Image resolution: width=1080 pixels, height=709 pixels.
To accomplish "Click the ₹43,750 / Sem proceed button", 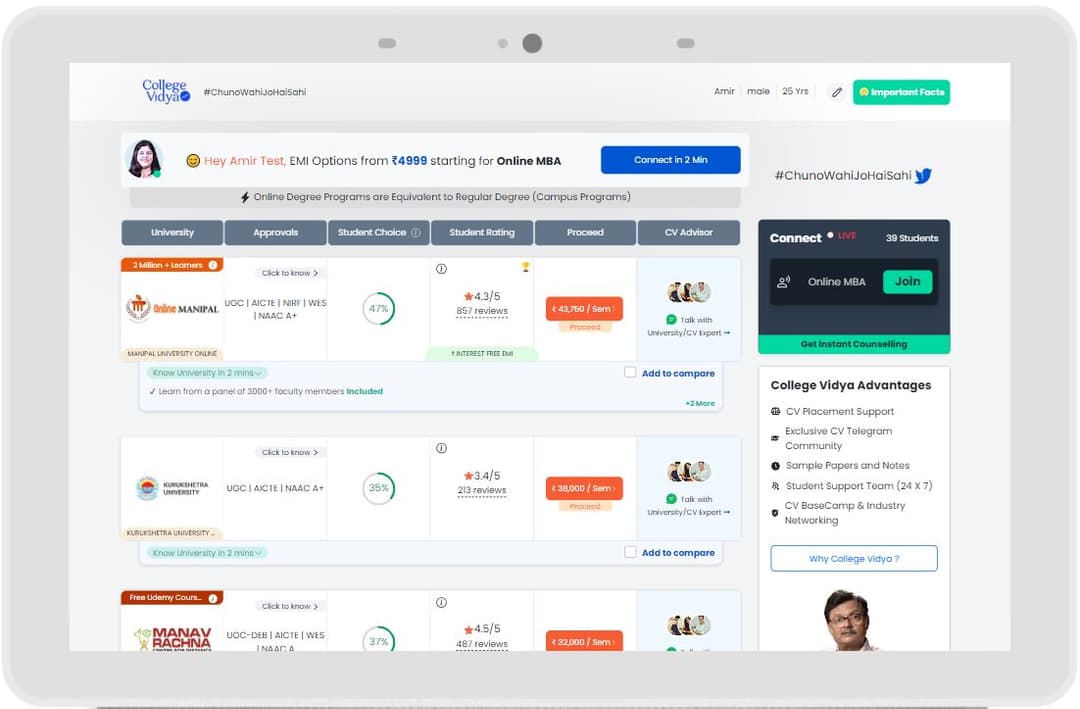I will (584, 309).
